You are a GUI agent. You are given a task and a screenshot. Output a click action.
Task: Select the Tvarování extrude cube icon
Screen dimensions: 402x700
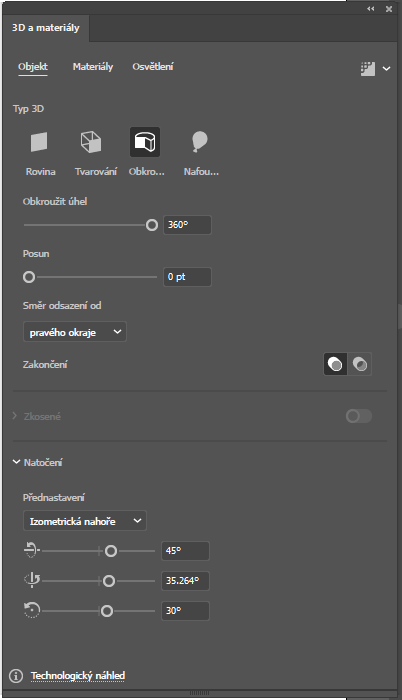[91, 142]
